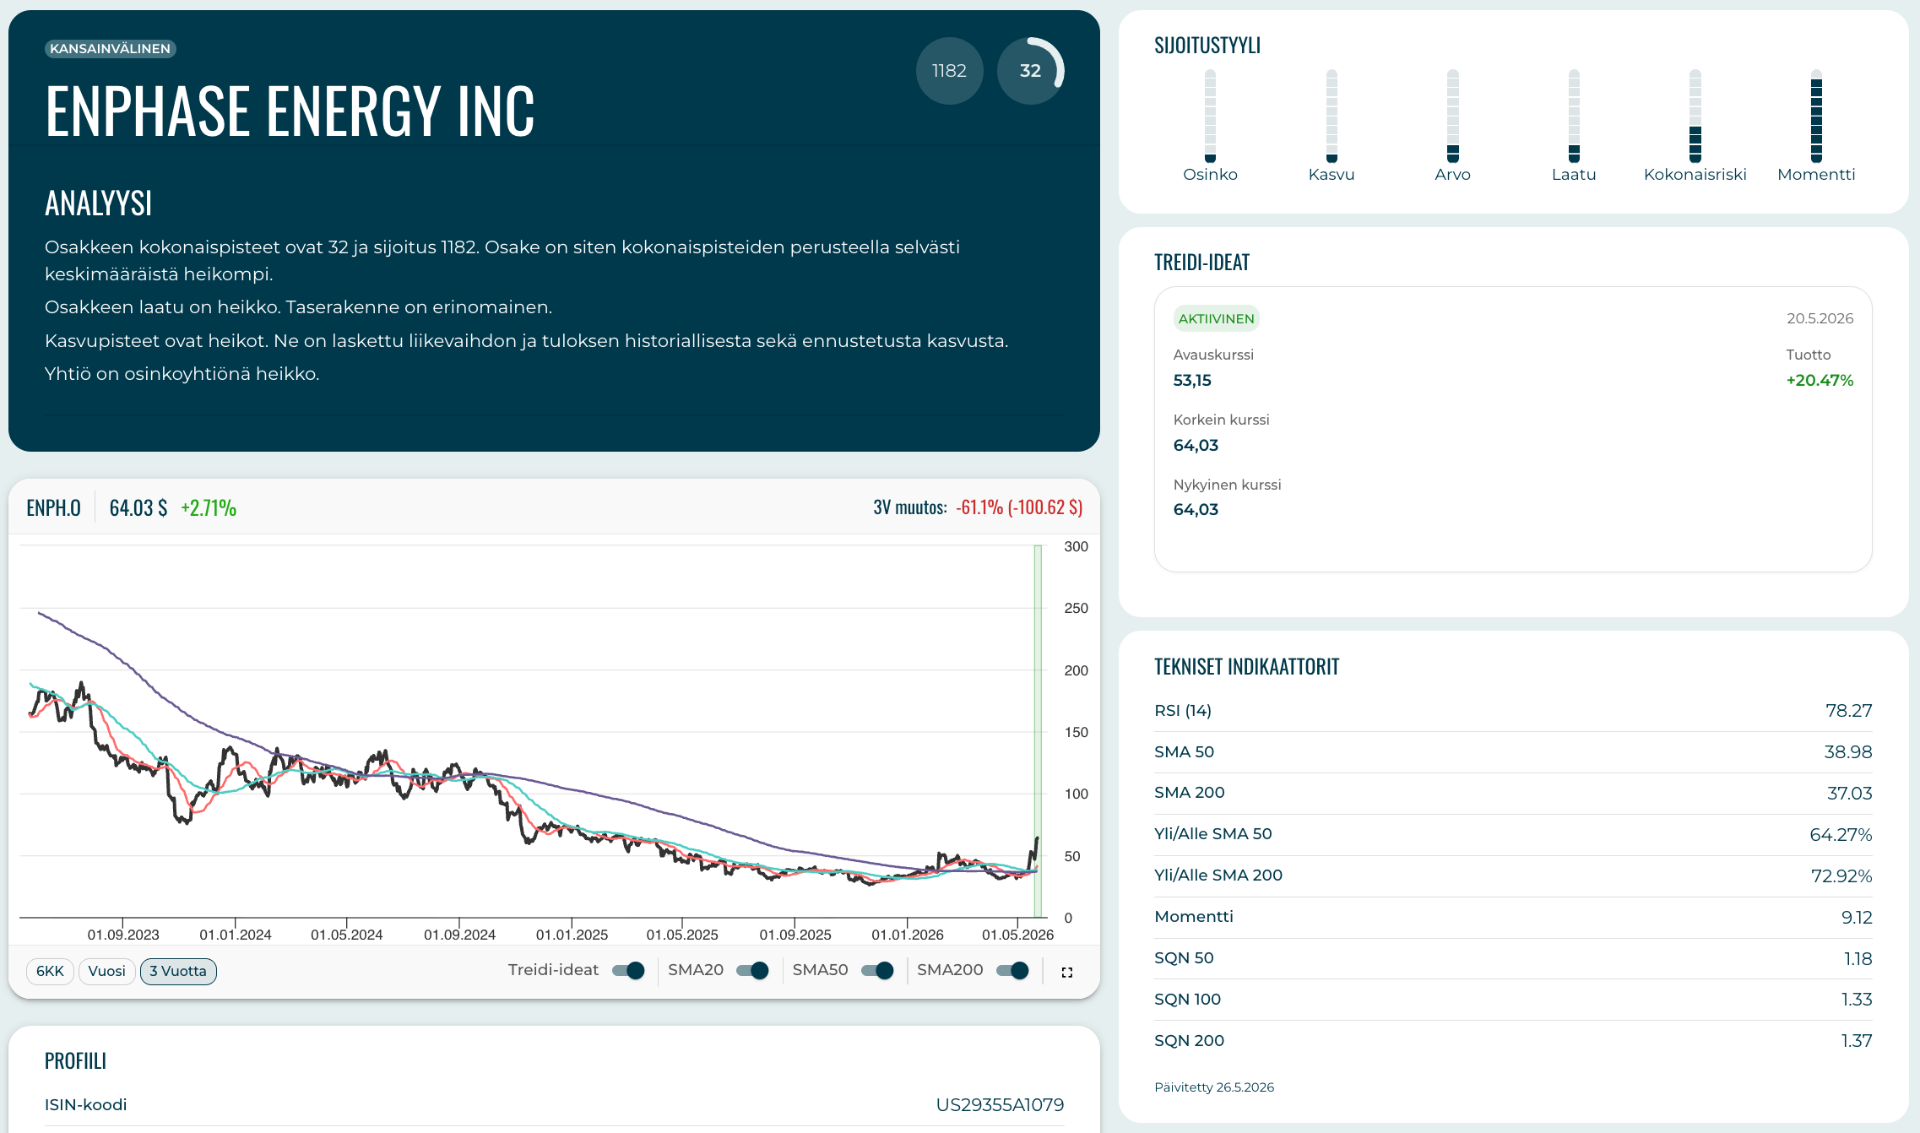Turn off the SMA50 line switch
This screenshot has width=1920, height=1133.
(x=877, y=970)
